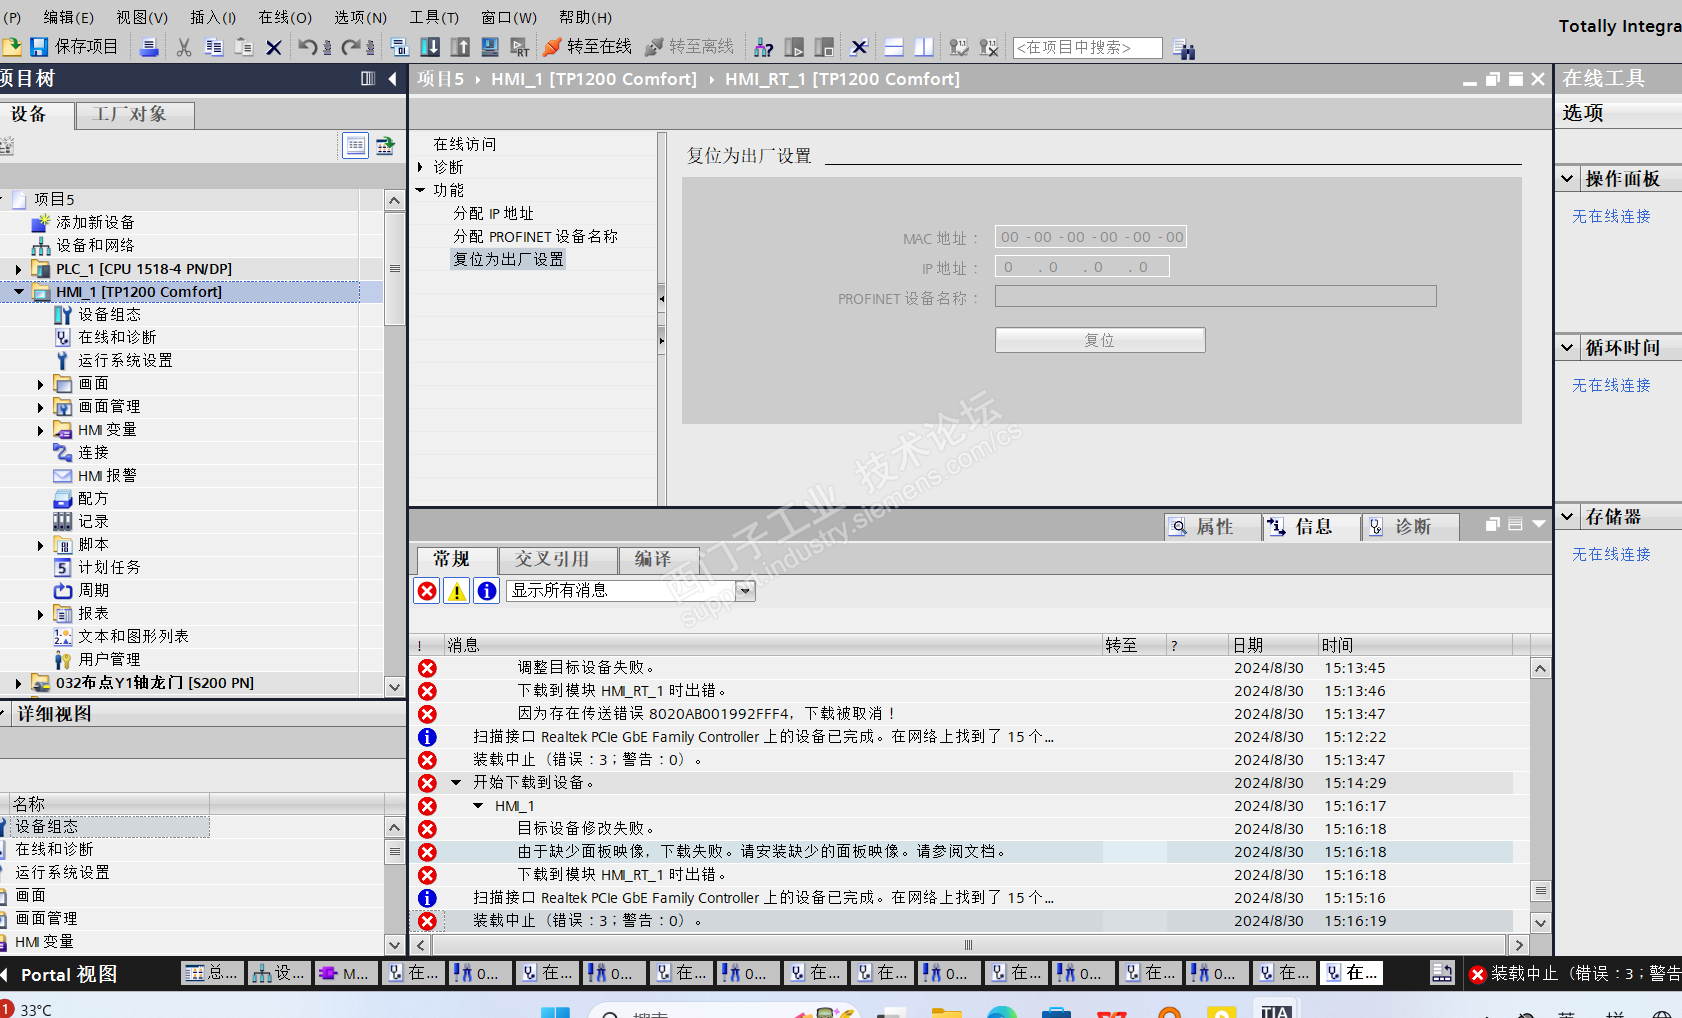Open the 诊断 inspector tab
Image resolution: width=1682 pixels, height=1018 pixels.
pos(1412,527)
